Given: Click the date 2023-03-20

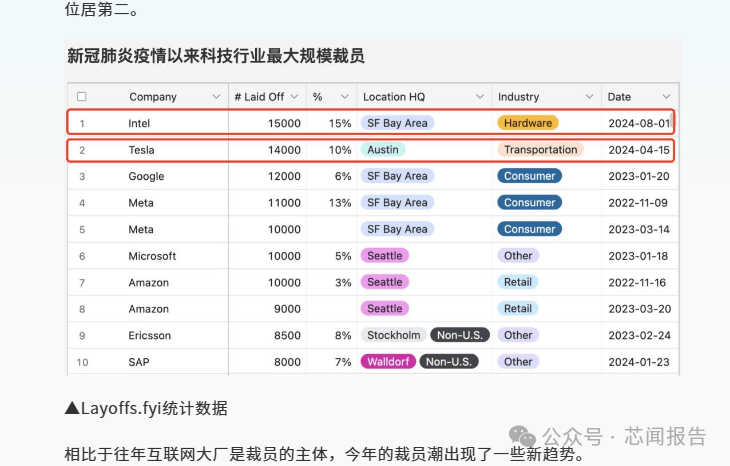Looking at the screenshot, I should point(640,309).
